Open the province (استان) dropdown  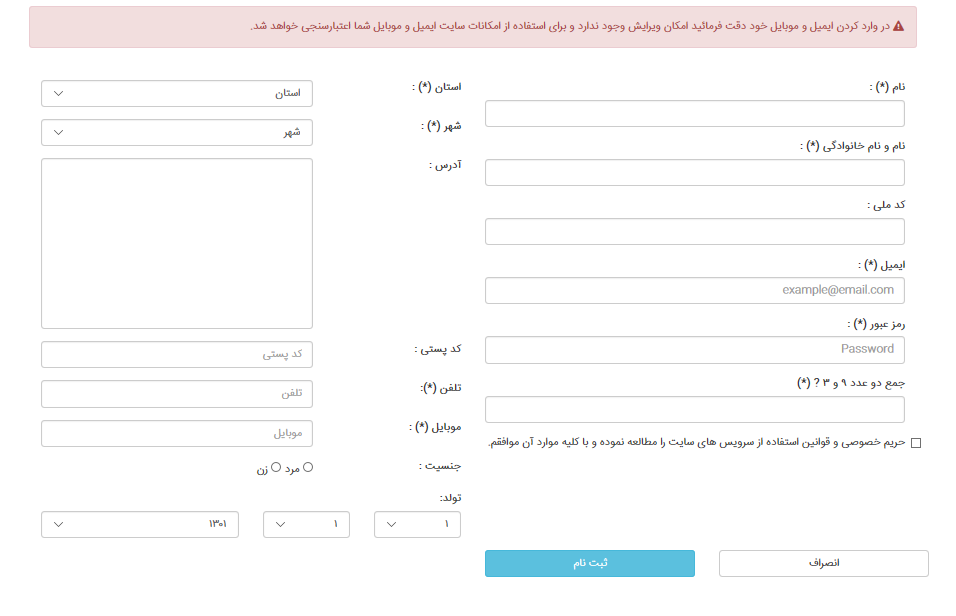click(x=177, y=94)
